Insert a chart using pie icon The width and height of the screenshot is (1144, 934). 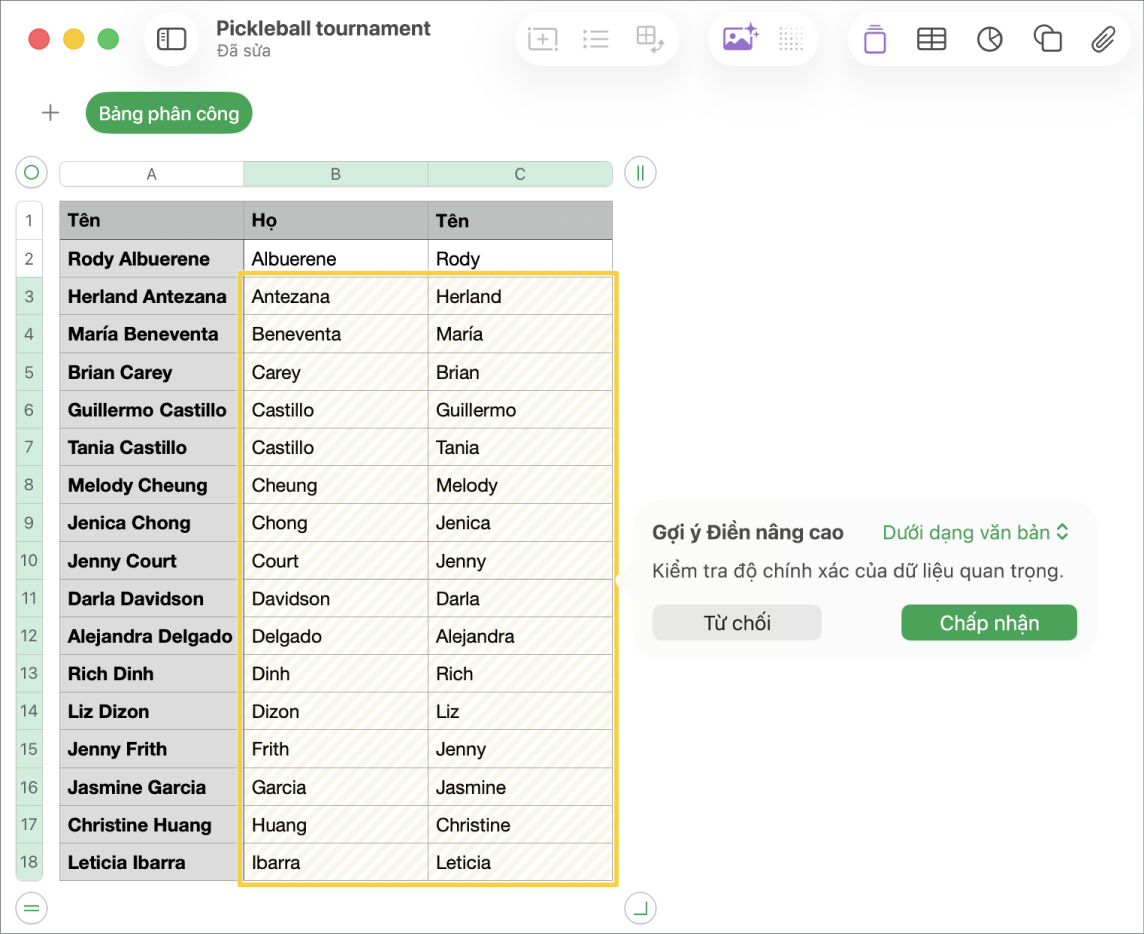990,39
